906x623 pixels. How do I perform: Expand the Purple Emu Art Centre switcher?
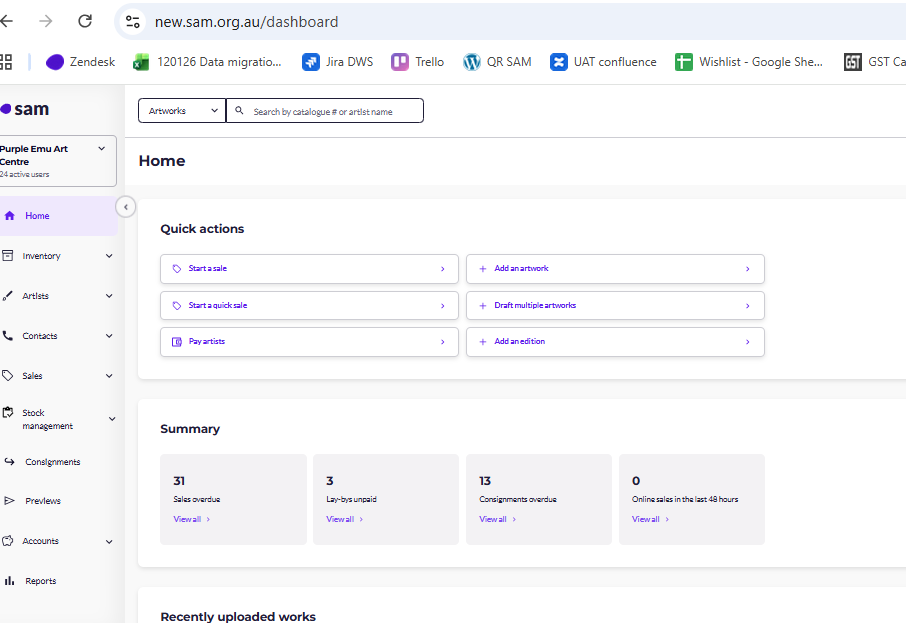[x=101, y=149]
